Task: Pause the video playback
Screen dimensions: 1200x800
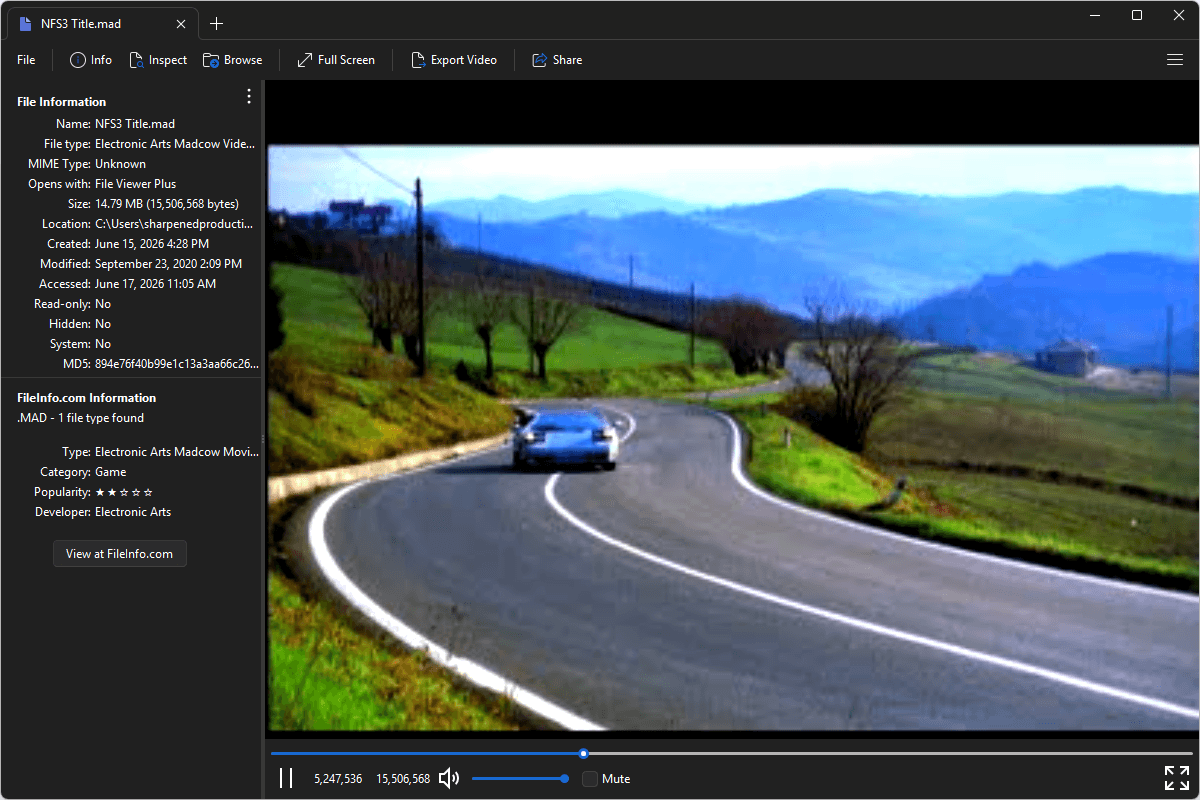Action: click(286, 778)
